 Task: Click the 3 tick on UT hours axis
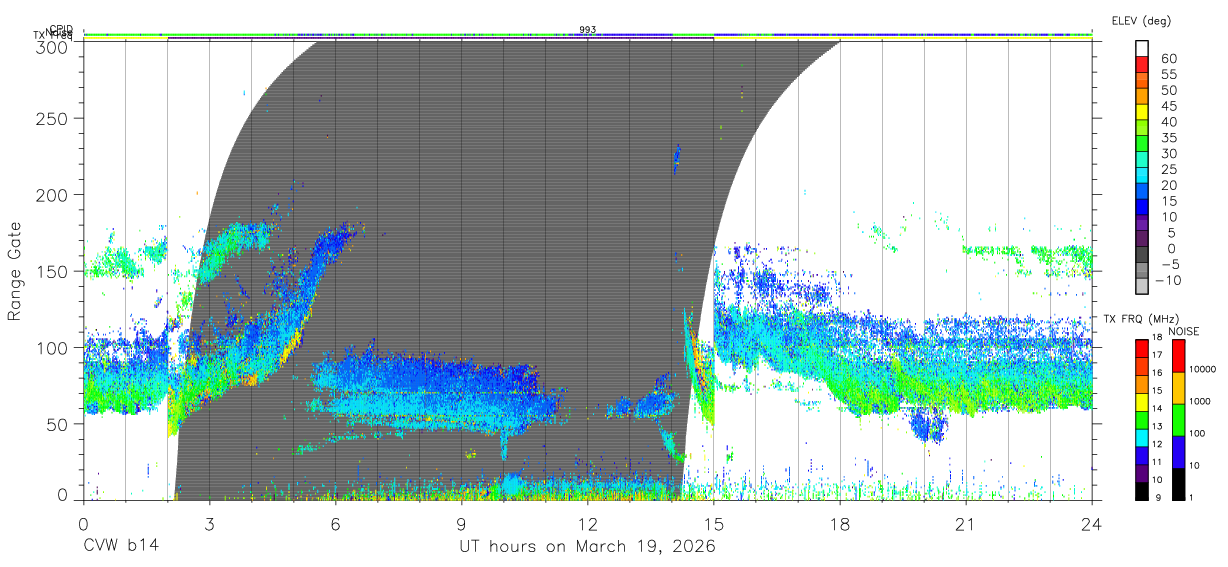point(209,523)
